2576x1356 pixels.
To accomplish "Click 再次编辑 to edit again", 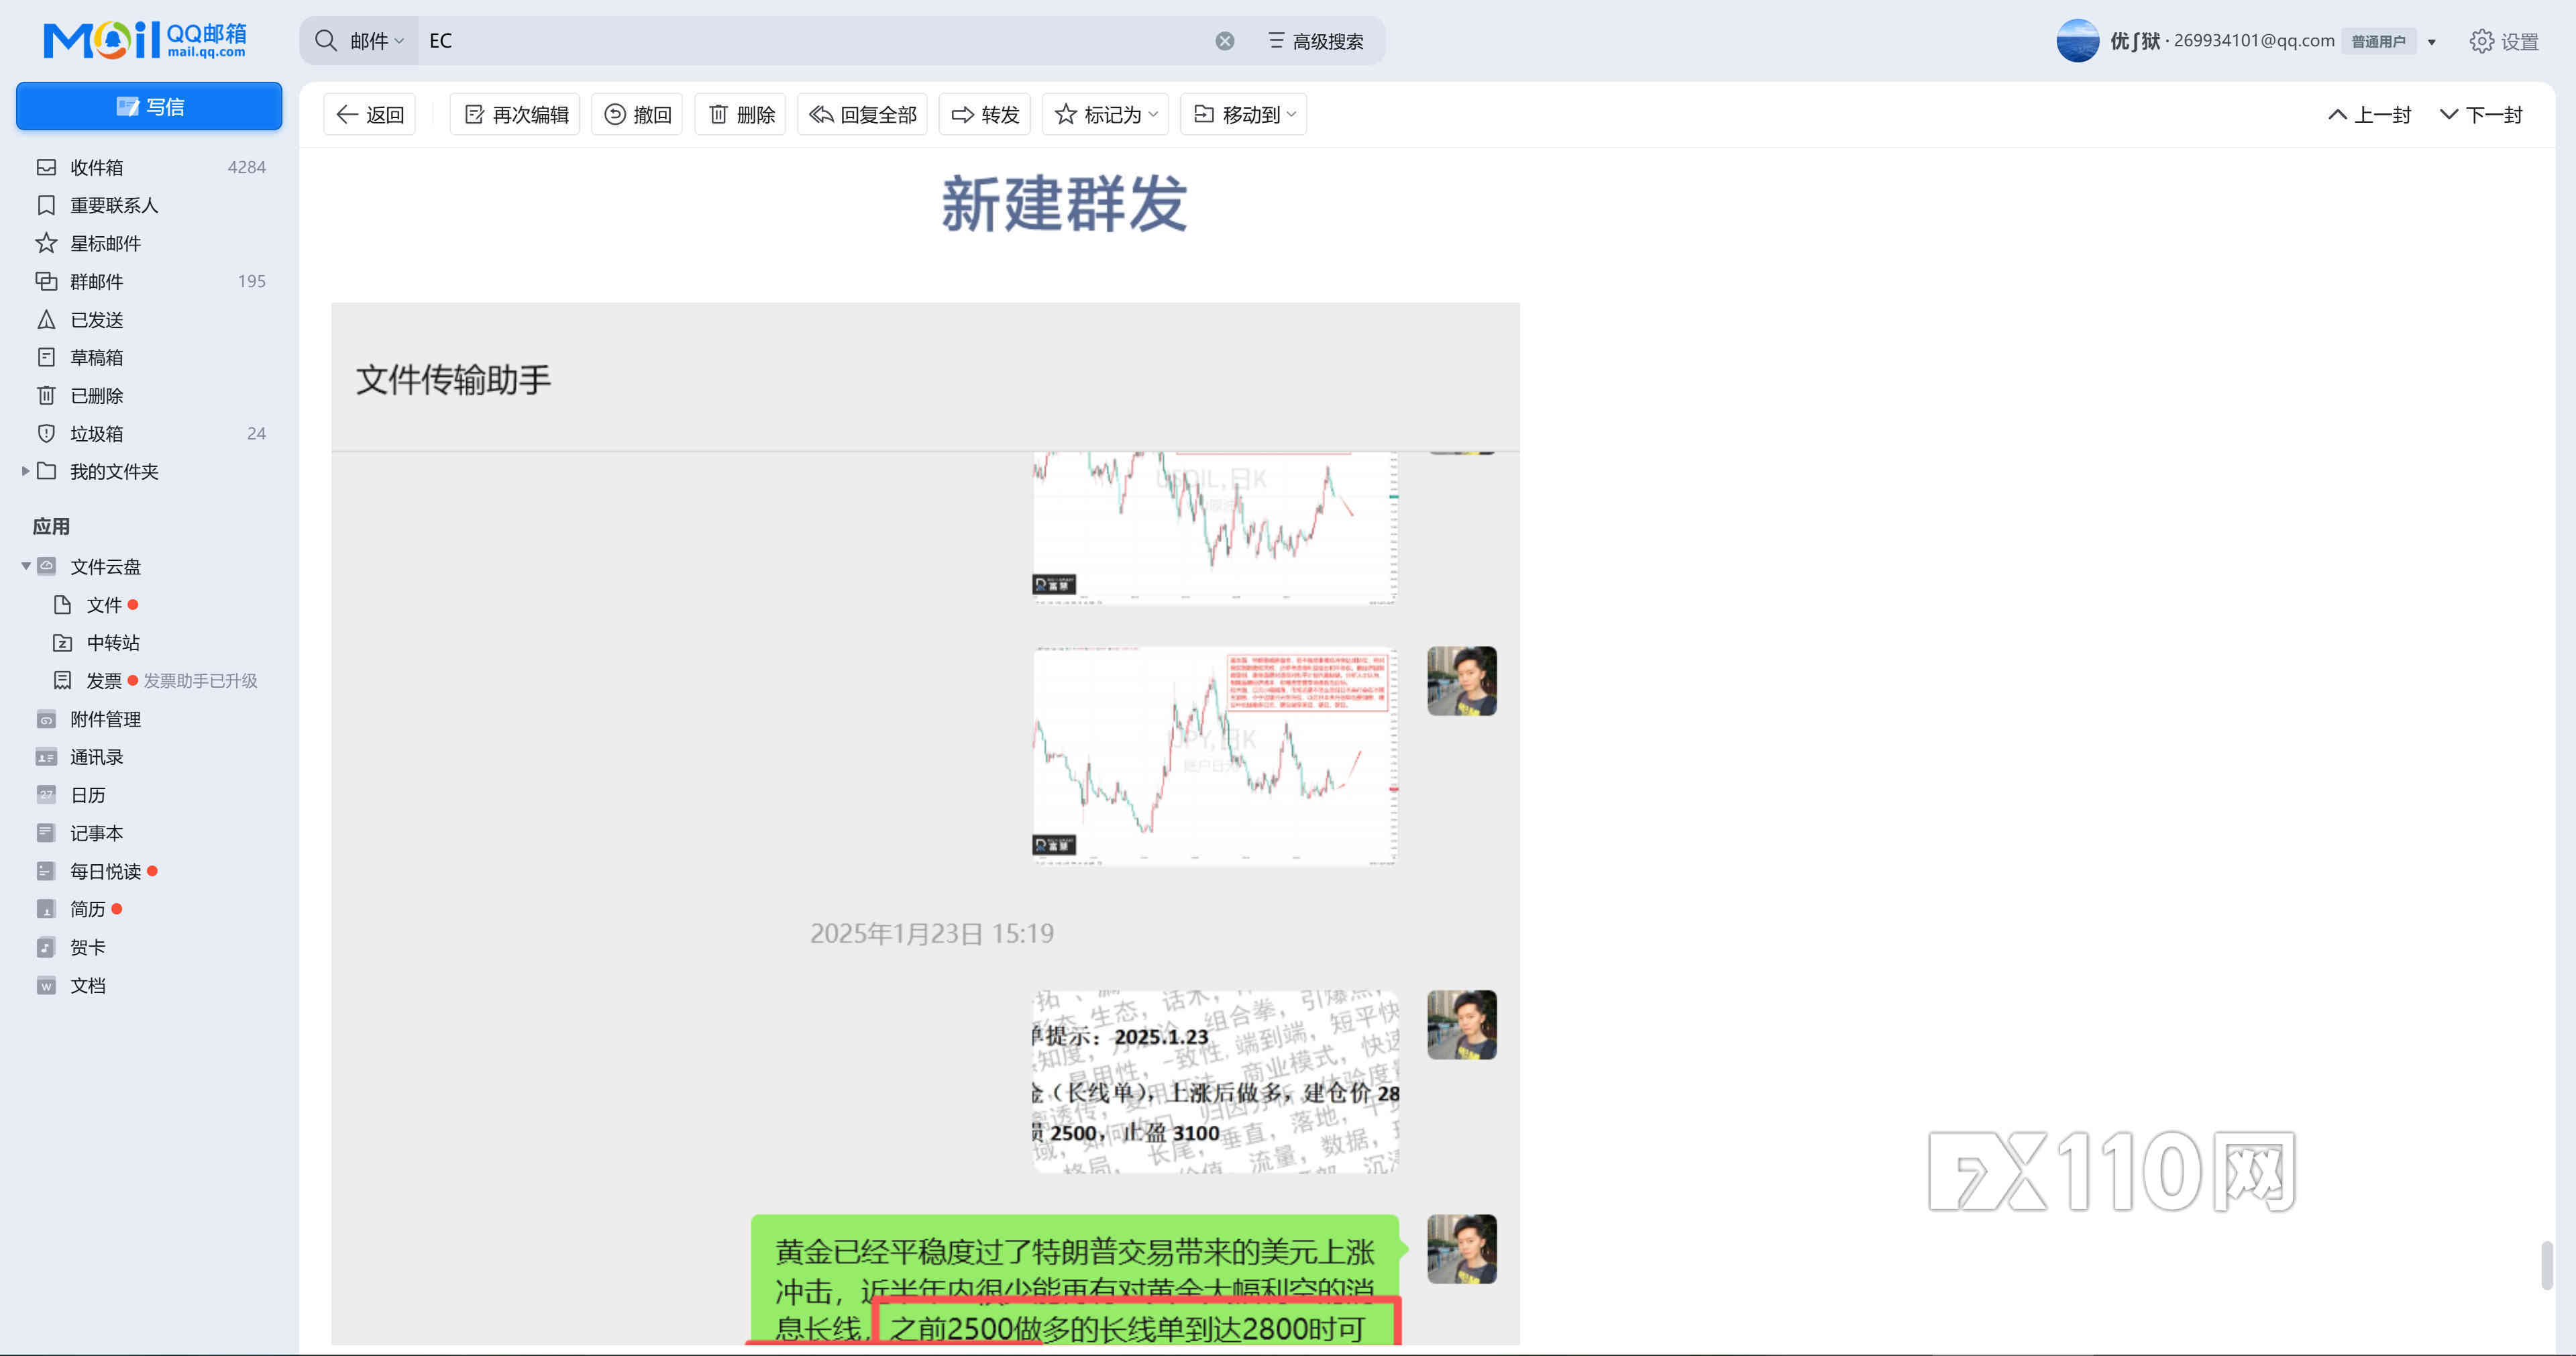I will (515, 114).
